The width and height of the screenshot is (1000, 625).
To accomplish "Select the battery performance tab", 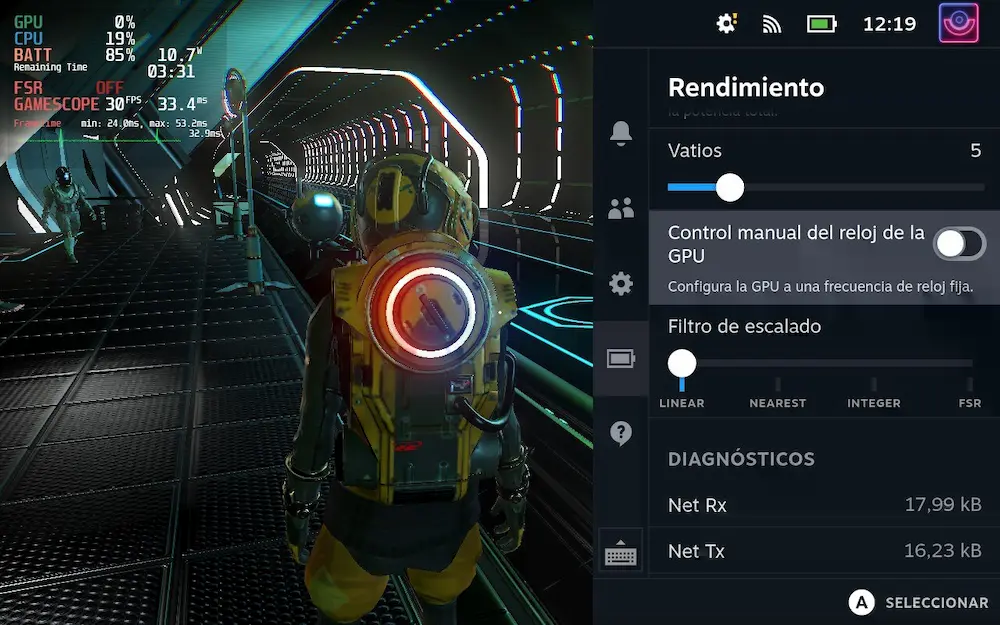I will coord(621,358).
